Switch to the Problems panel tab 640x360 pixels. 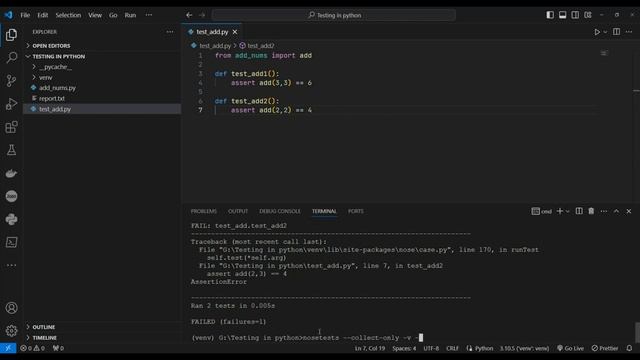(x=204, y=211)
